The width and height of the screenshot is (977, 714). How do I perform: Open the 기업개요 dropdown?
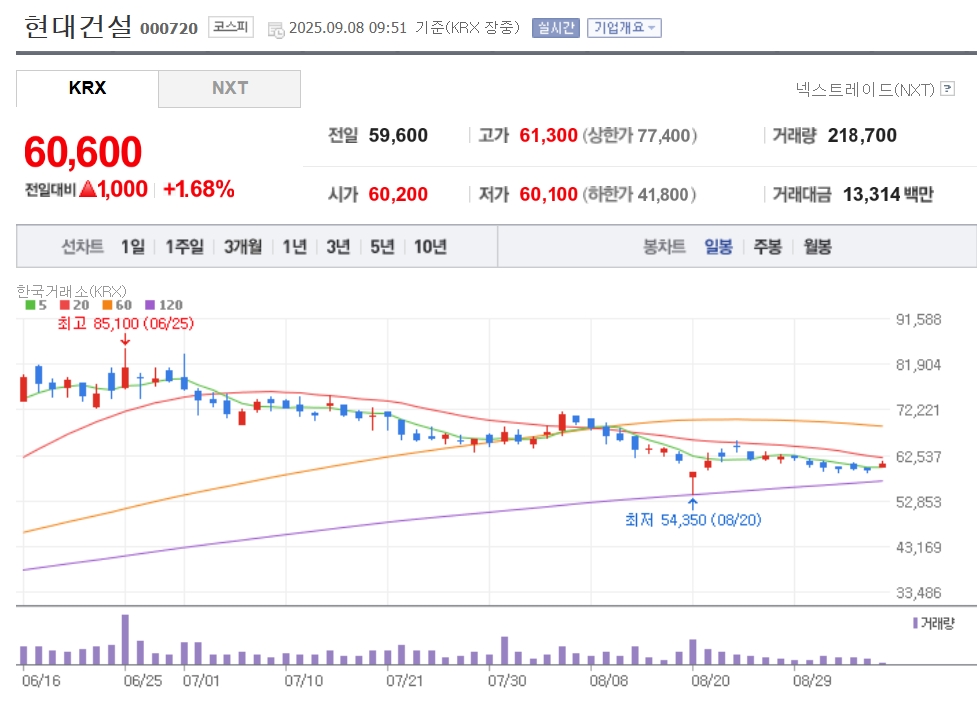(x=624, y=28)
